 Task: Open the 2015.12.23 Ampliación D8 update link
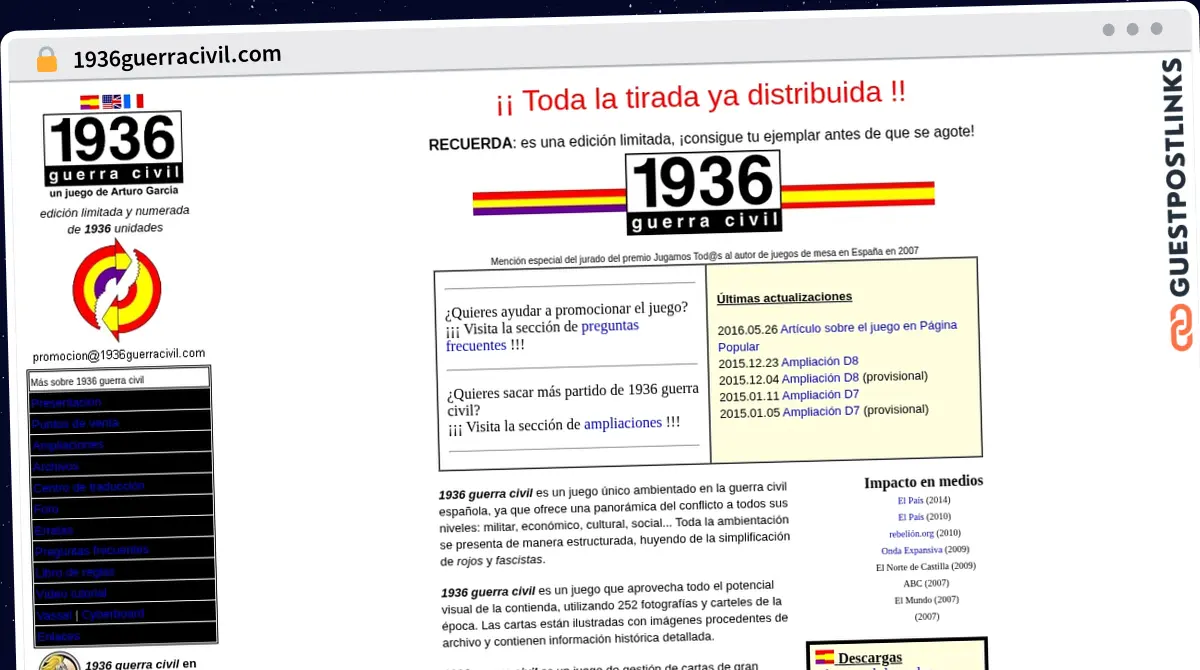819,361
